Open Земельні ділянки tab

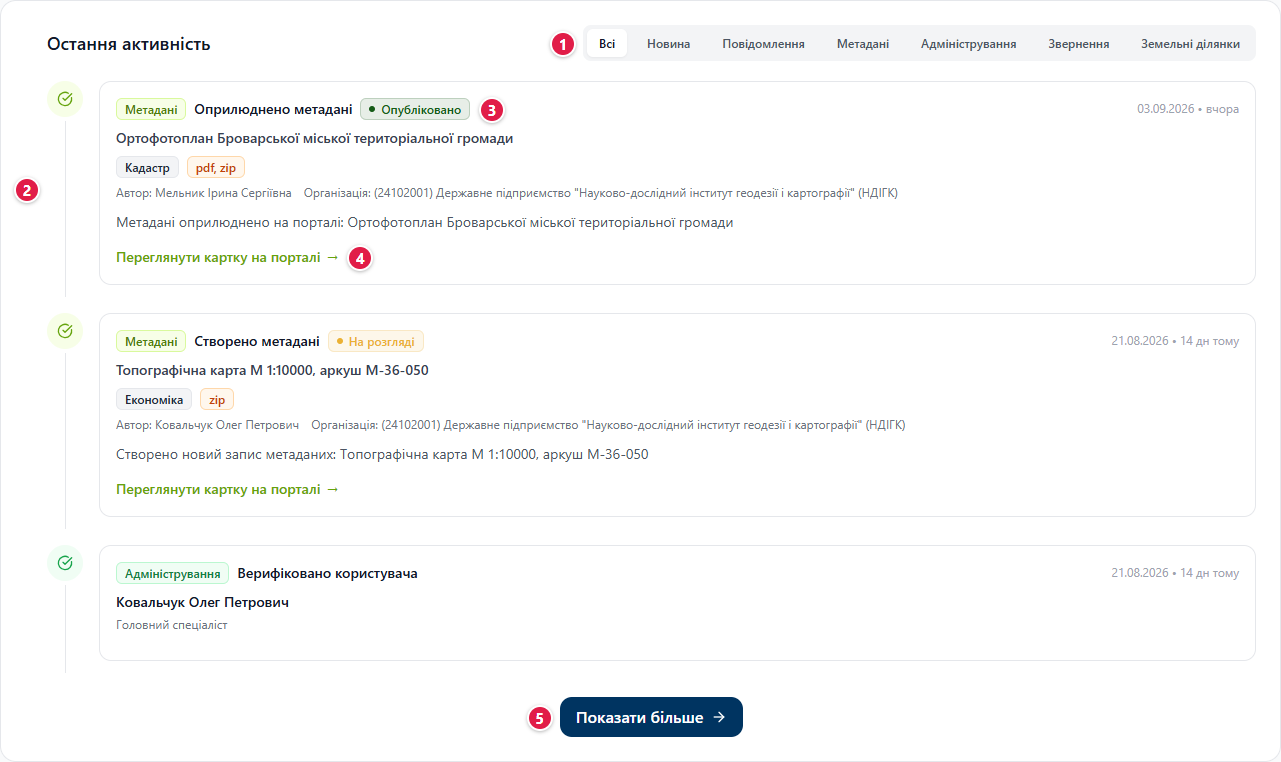[1190, 44]
